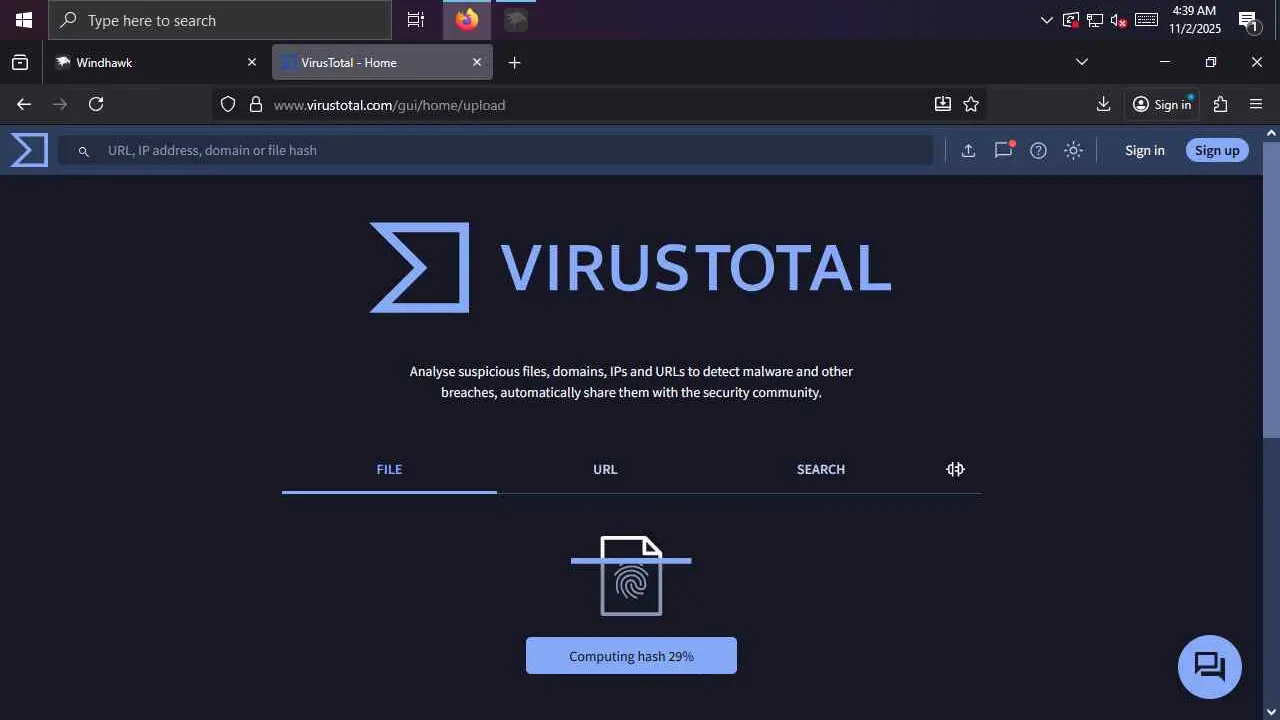This screenshot has width=1280, height=720.
Task: Bookmark this page with the star icon
Action: [971, 104]
